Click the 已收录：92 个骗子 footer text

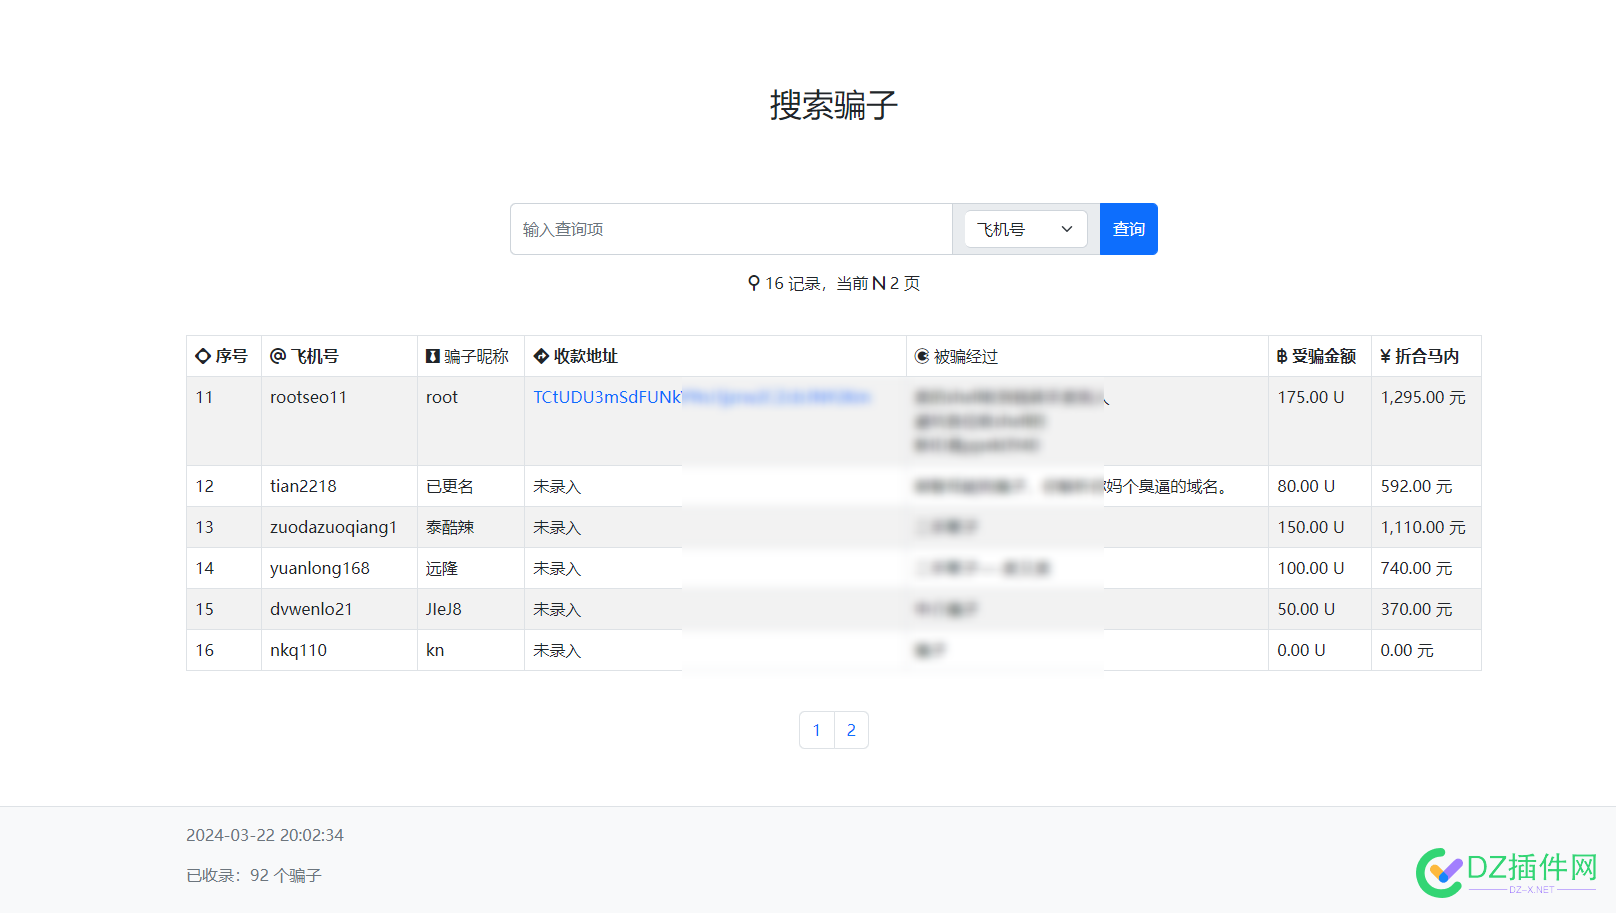point(254,875)
